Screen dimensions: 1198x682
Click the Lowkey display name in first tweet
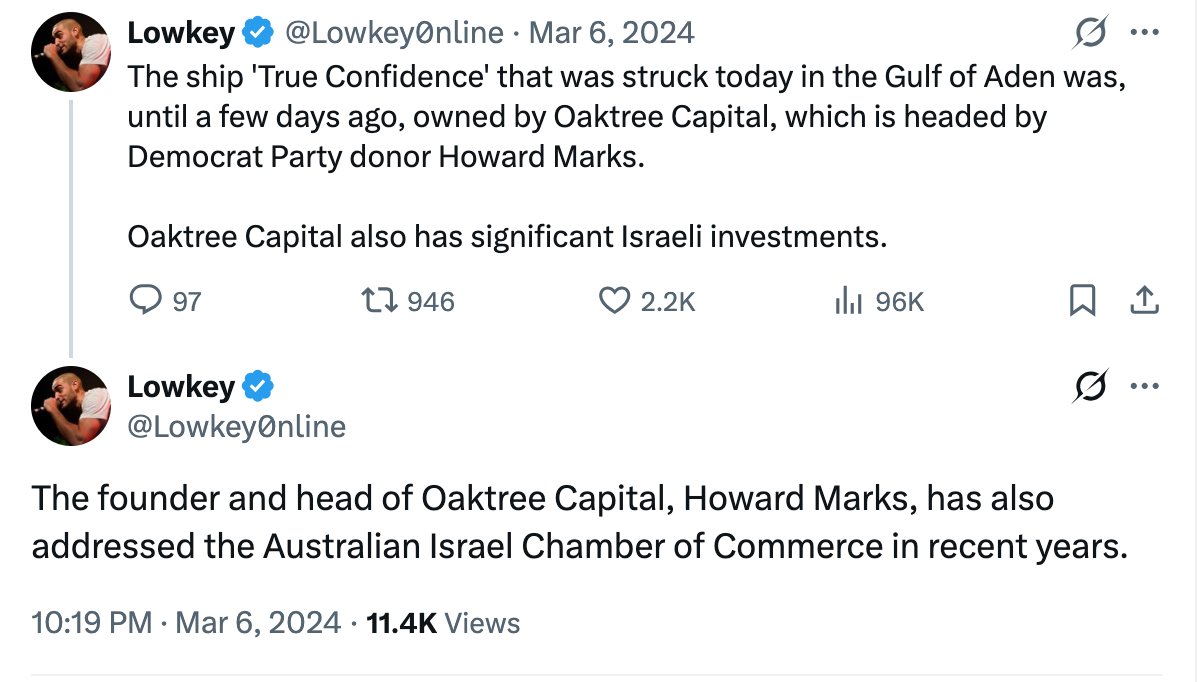point(181,33)
